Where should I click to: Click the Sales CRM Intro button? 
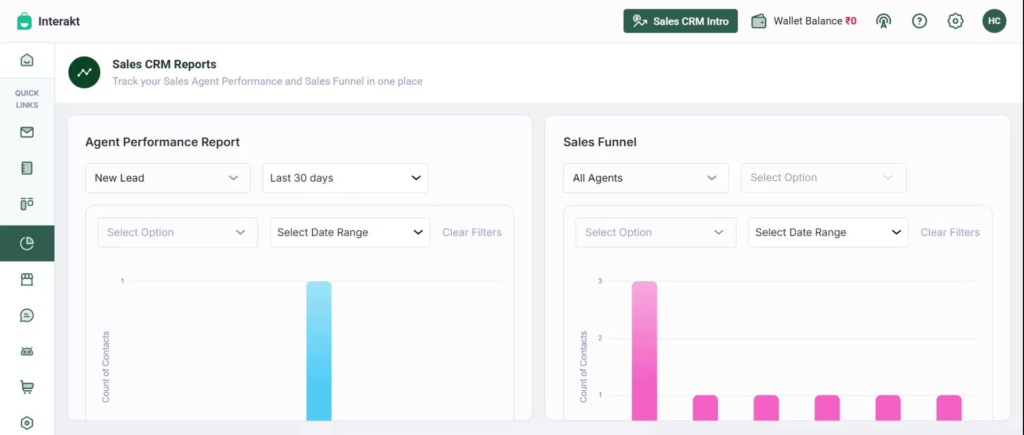click(680, 21)
